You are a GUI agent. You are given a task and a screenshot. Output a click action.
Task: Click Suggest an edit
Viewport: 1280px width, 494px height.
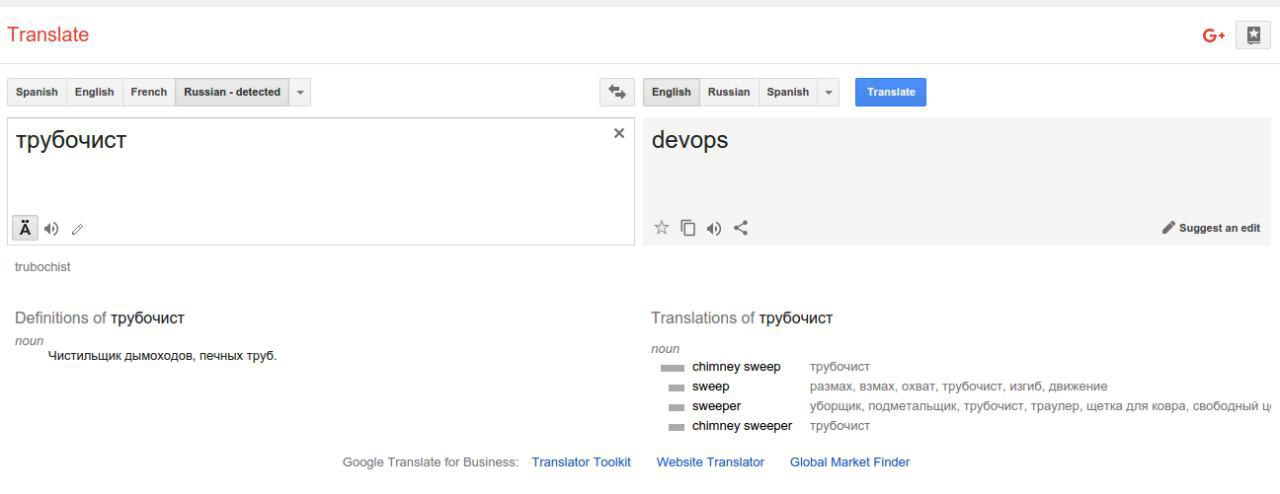(1211, 228)
